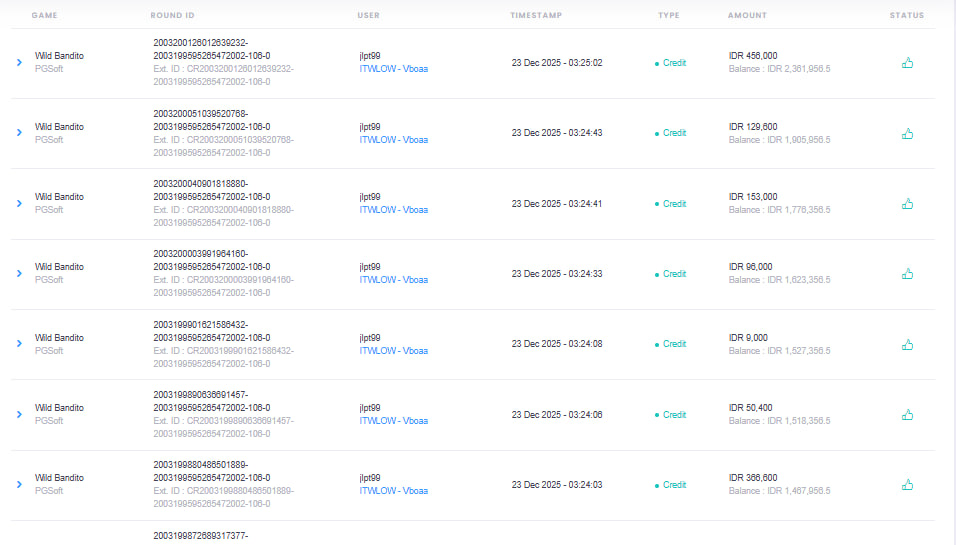Click amount IDR 386,600
Viewport: 956px width, 545px height.
pos(753,478)
